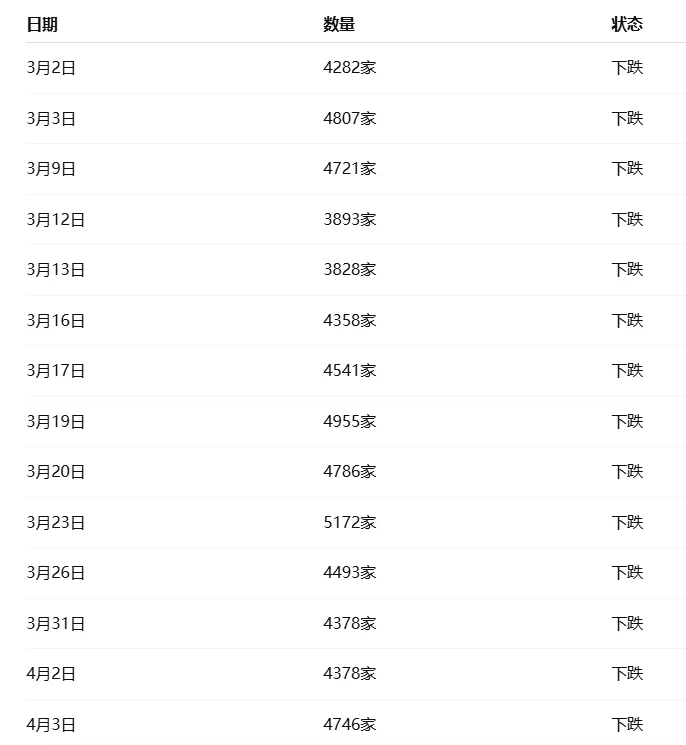Screen dimensions: 686x745
Task: Select the 3月17日 date cell
Action: tap(56, 371)
